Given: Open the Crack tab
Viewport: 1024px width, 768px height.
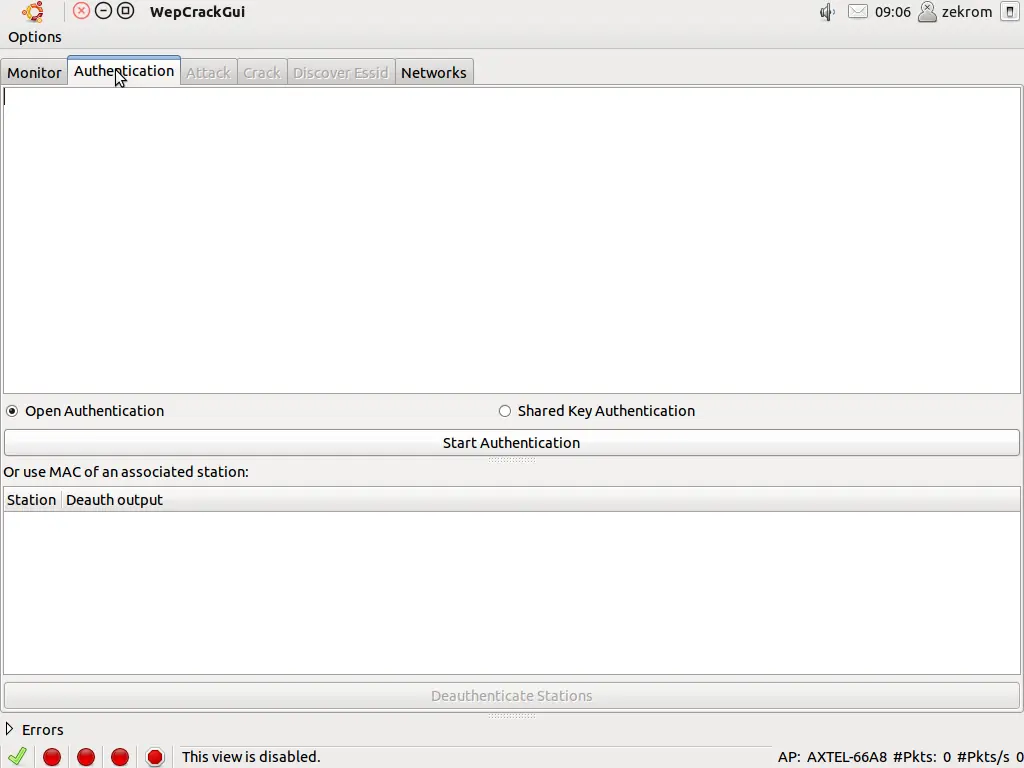Looking at the screenshot, I should (262, 72).
